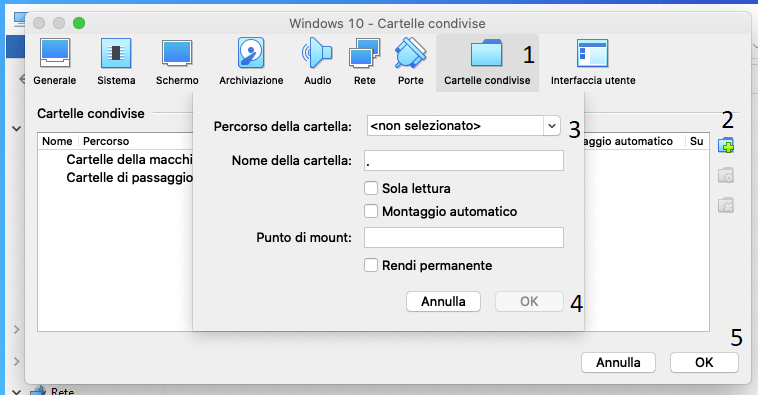Select the Cartelle condivise section

tap(487, 62)
